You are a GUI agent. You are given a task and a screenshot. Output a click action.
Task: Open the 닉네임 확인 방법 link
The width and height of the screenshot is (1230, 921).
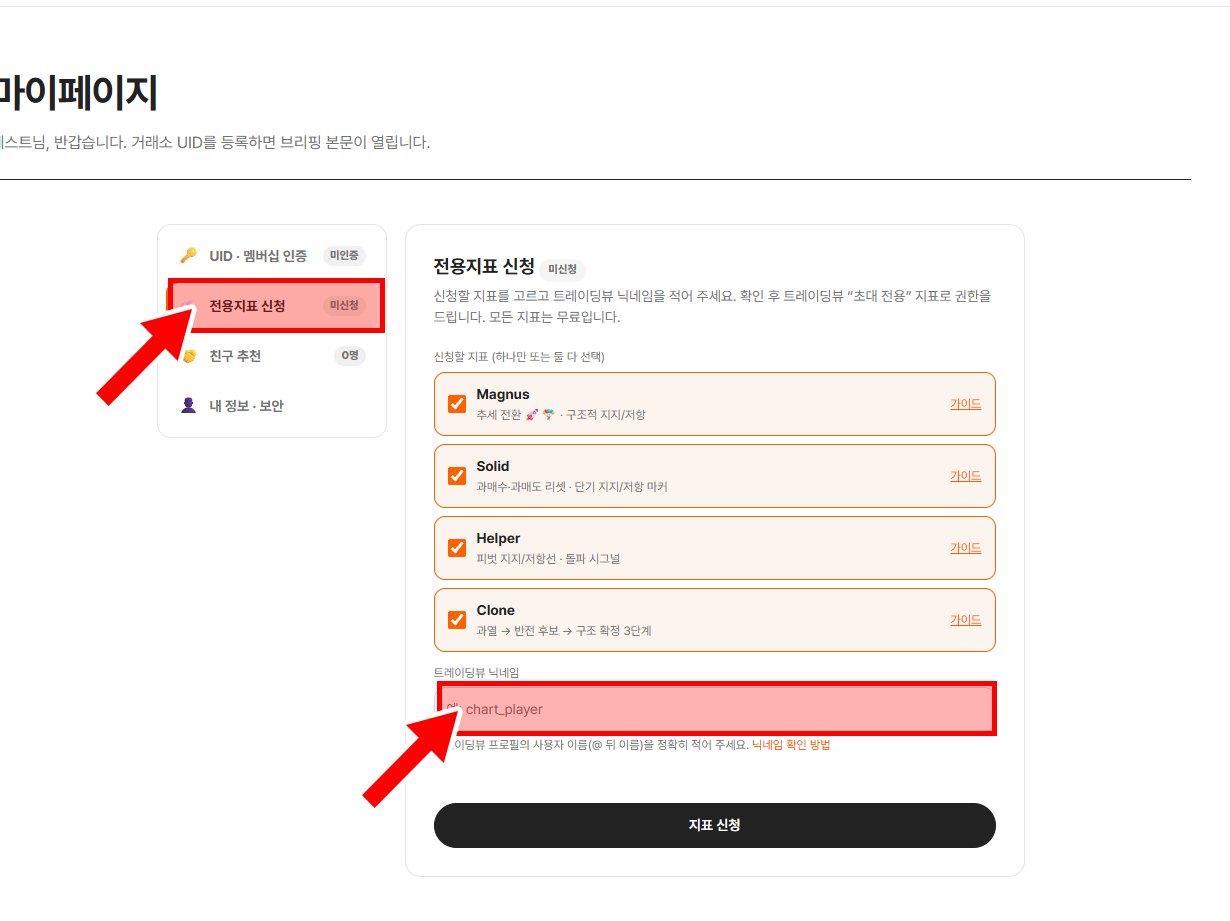791,745
